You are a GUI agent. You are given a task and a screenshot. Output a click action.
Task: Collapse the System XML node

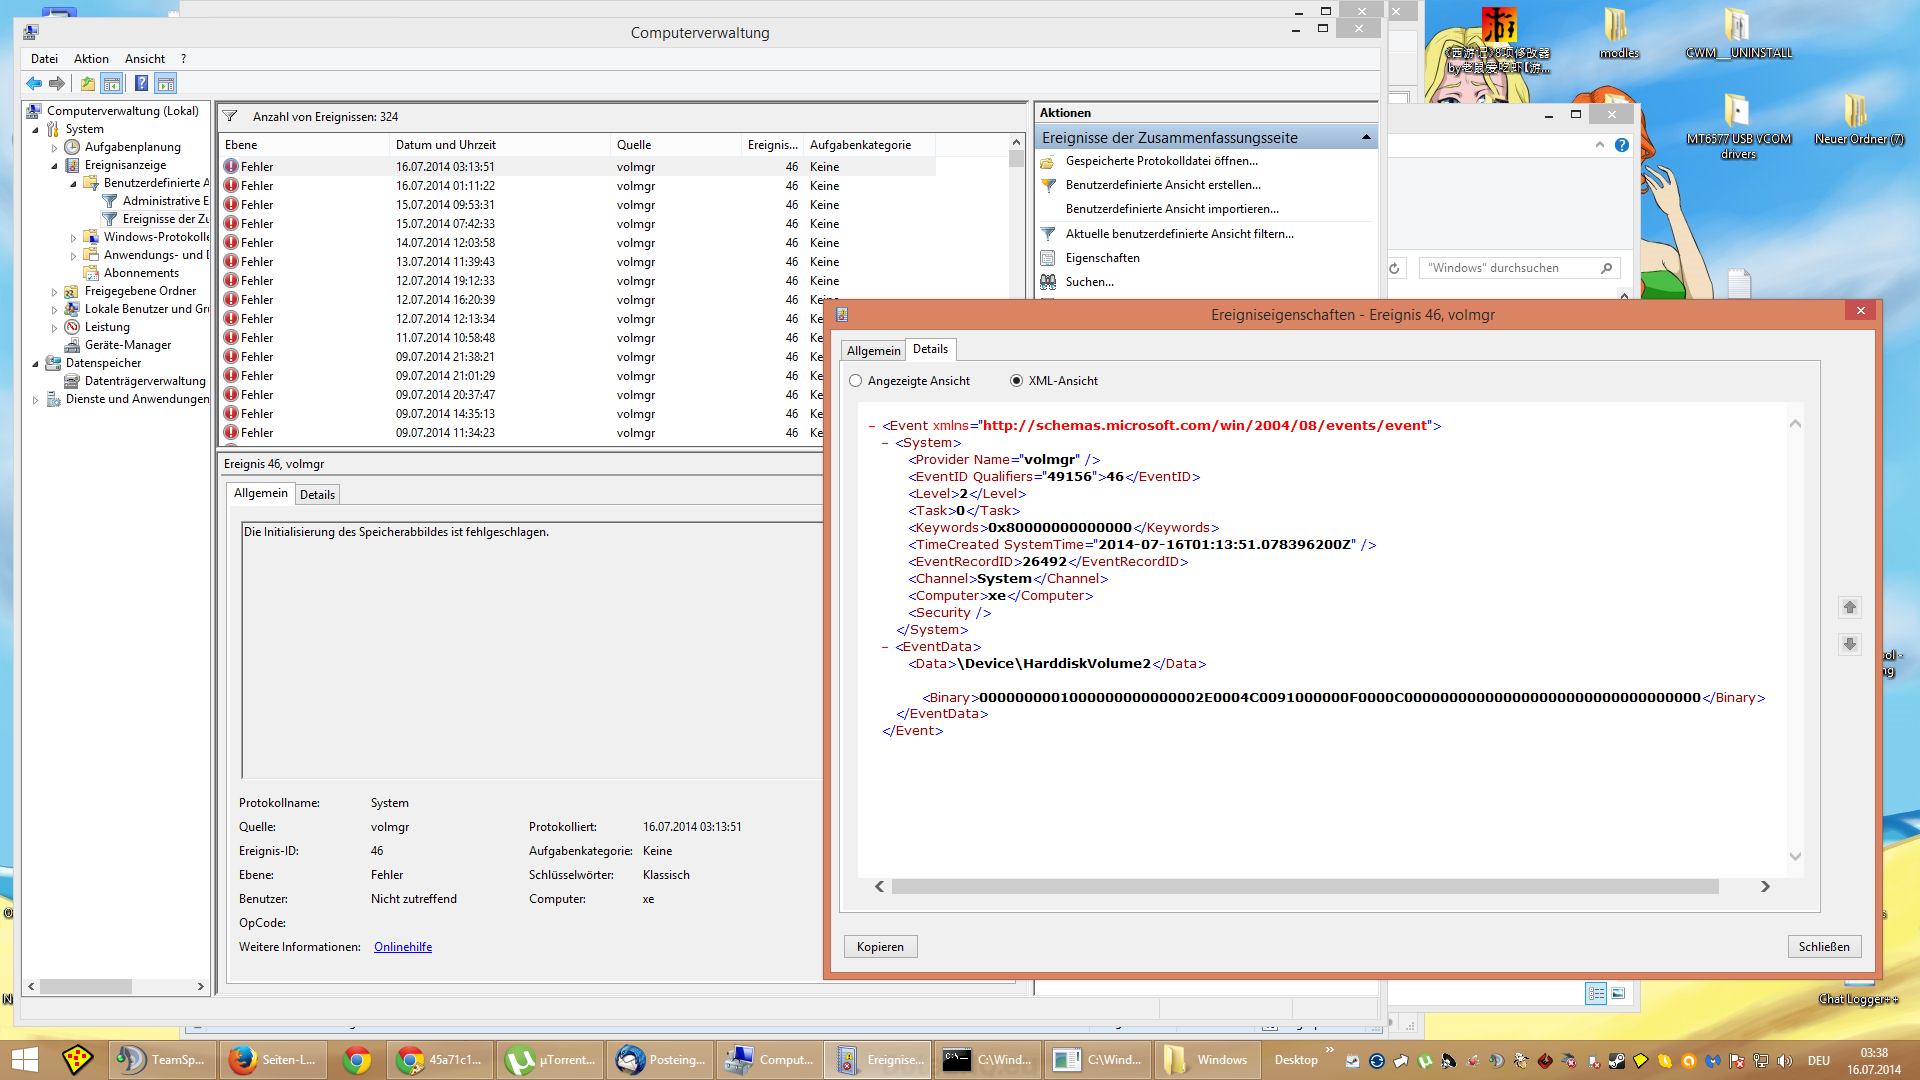pos(885,443)
